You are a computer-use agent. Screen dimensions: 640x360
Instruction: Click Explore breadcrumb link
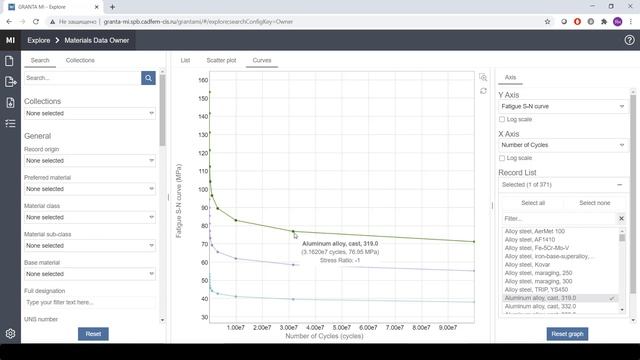[x=39, y=40]
